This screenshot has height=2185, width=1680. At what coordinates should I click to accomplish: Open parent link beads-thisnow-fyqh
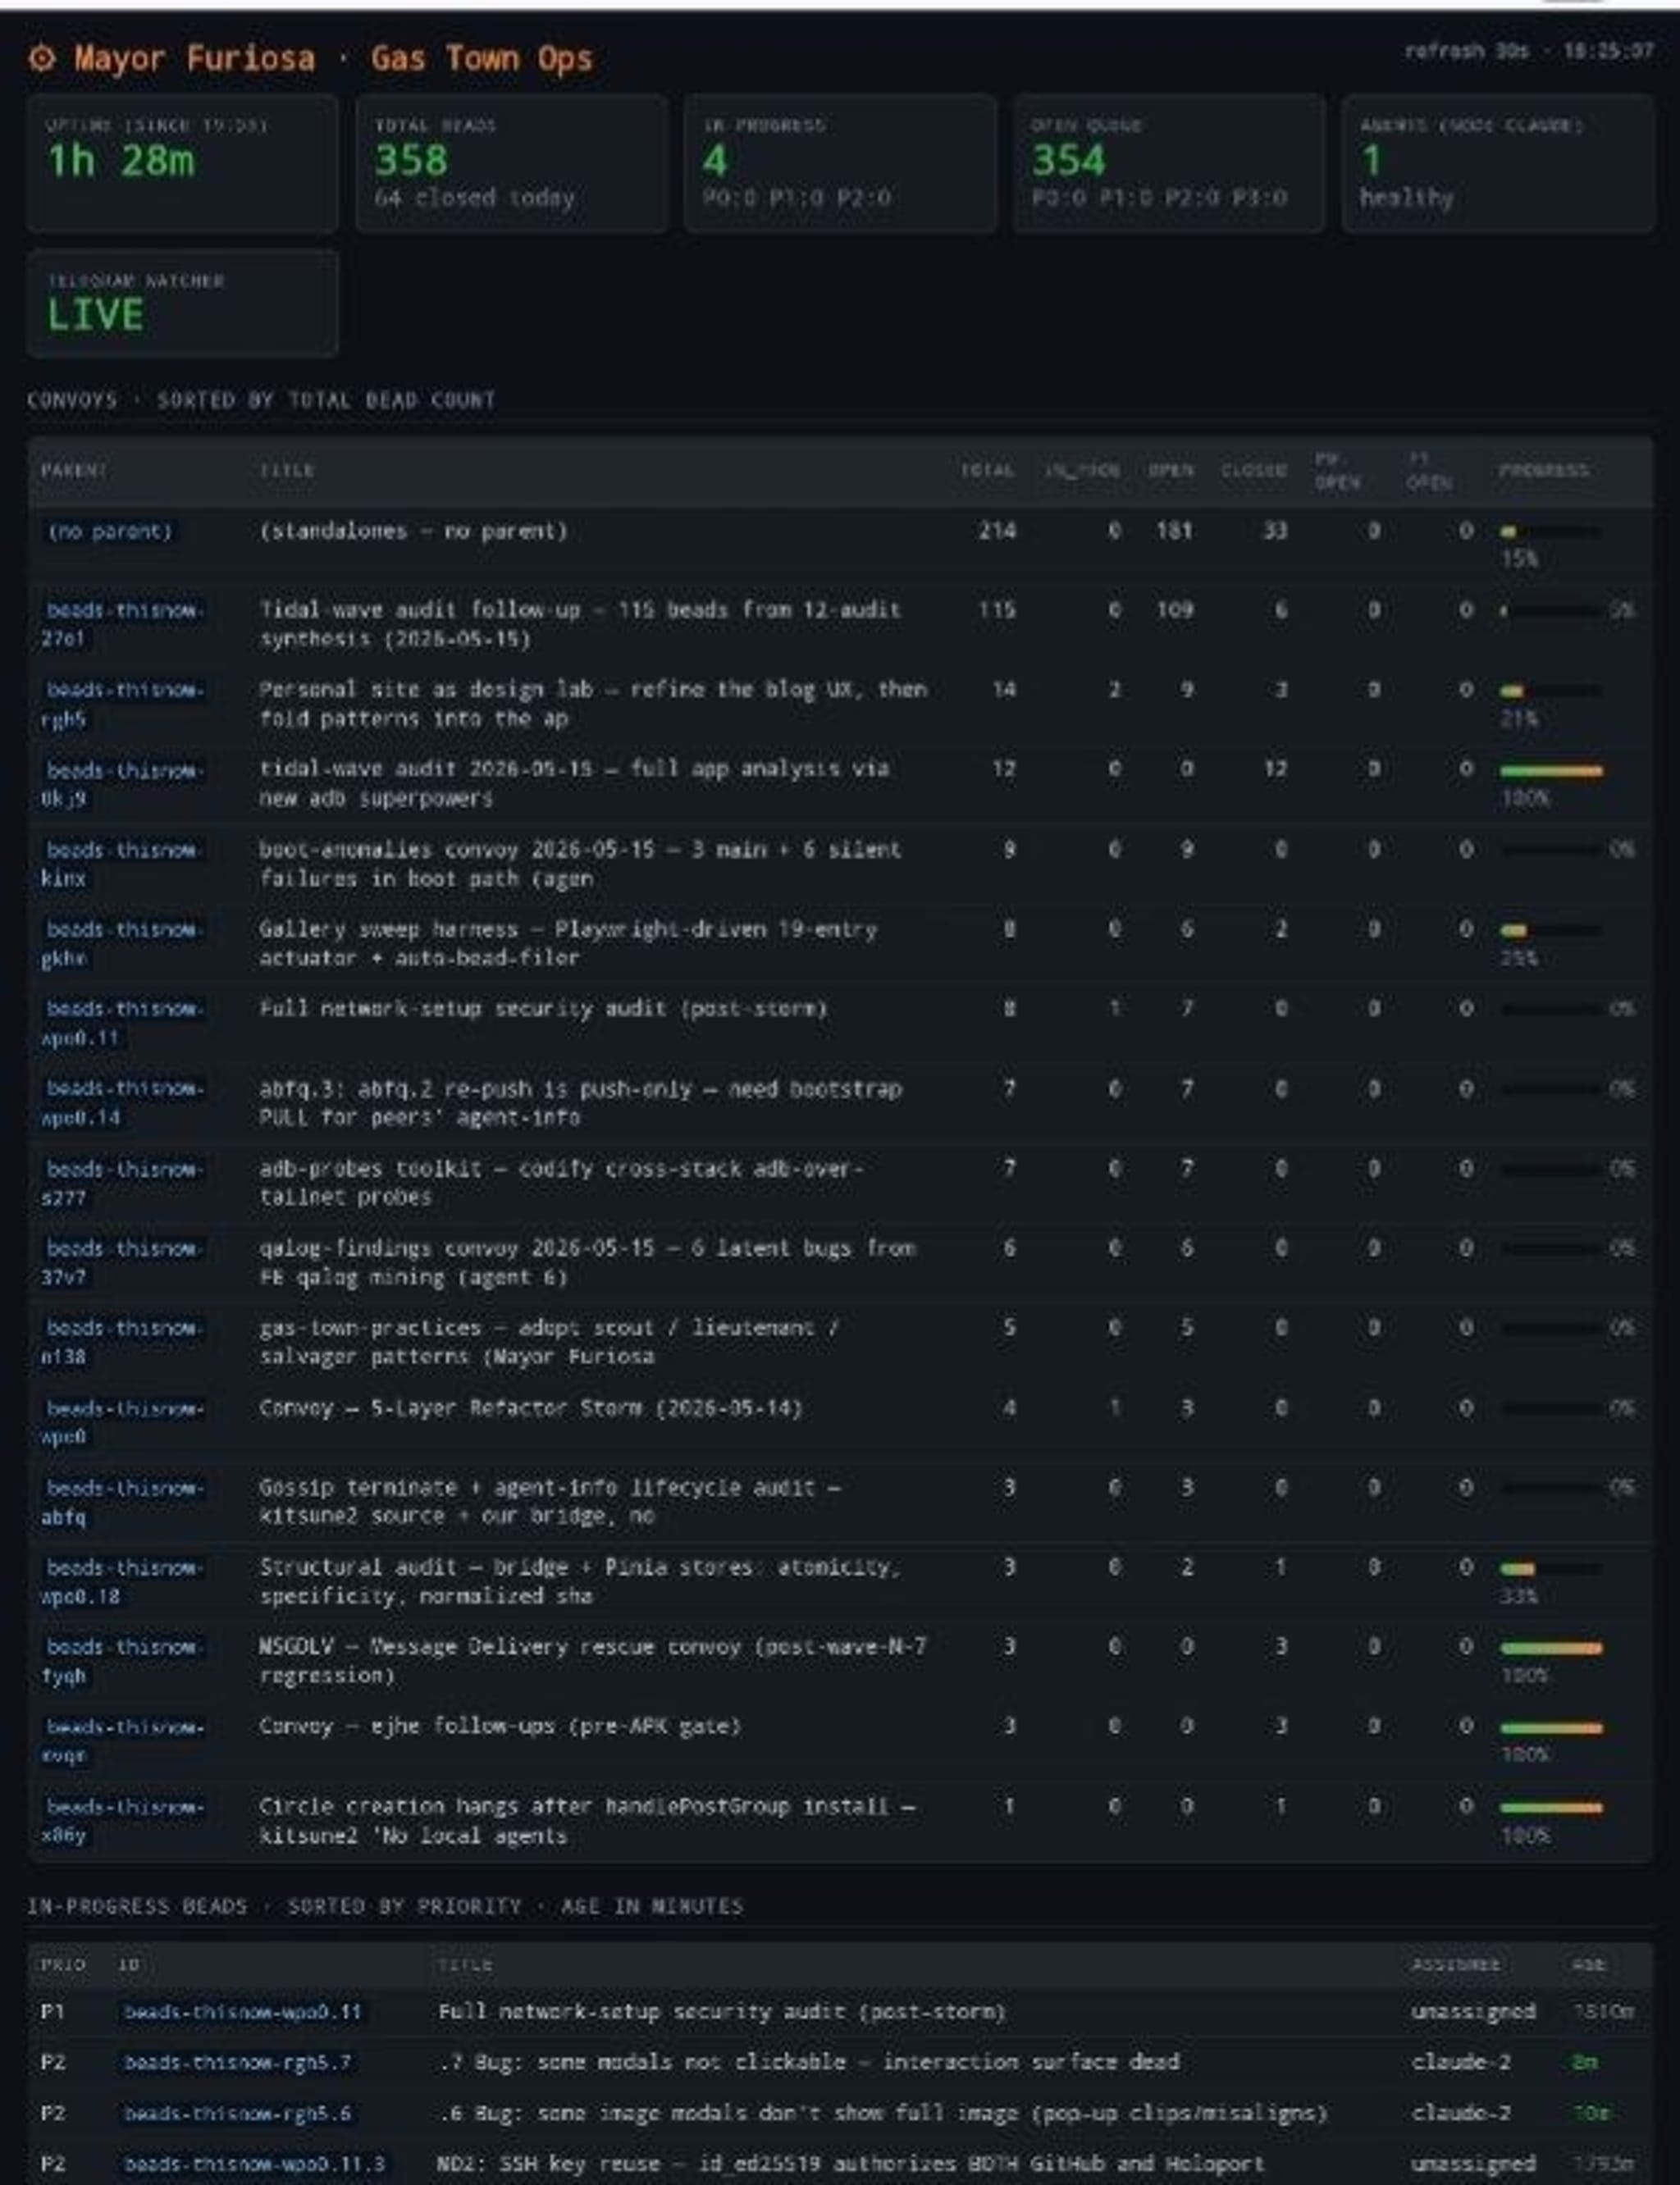[x=123, y=1661]
